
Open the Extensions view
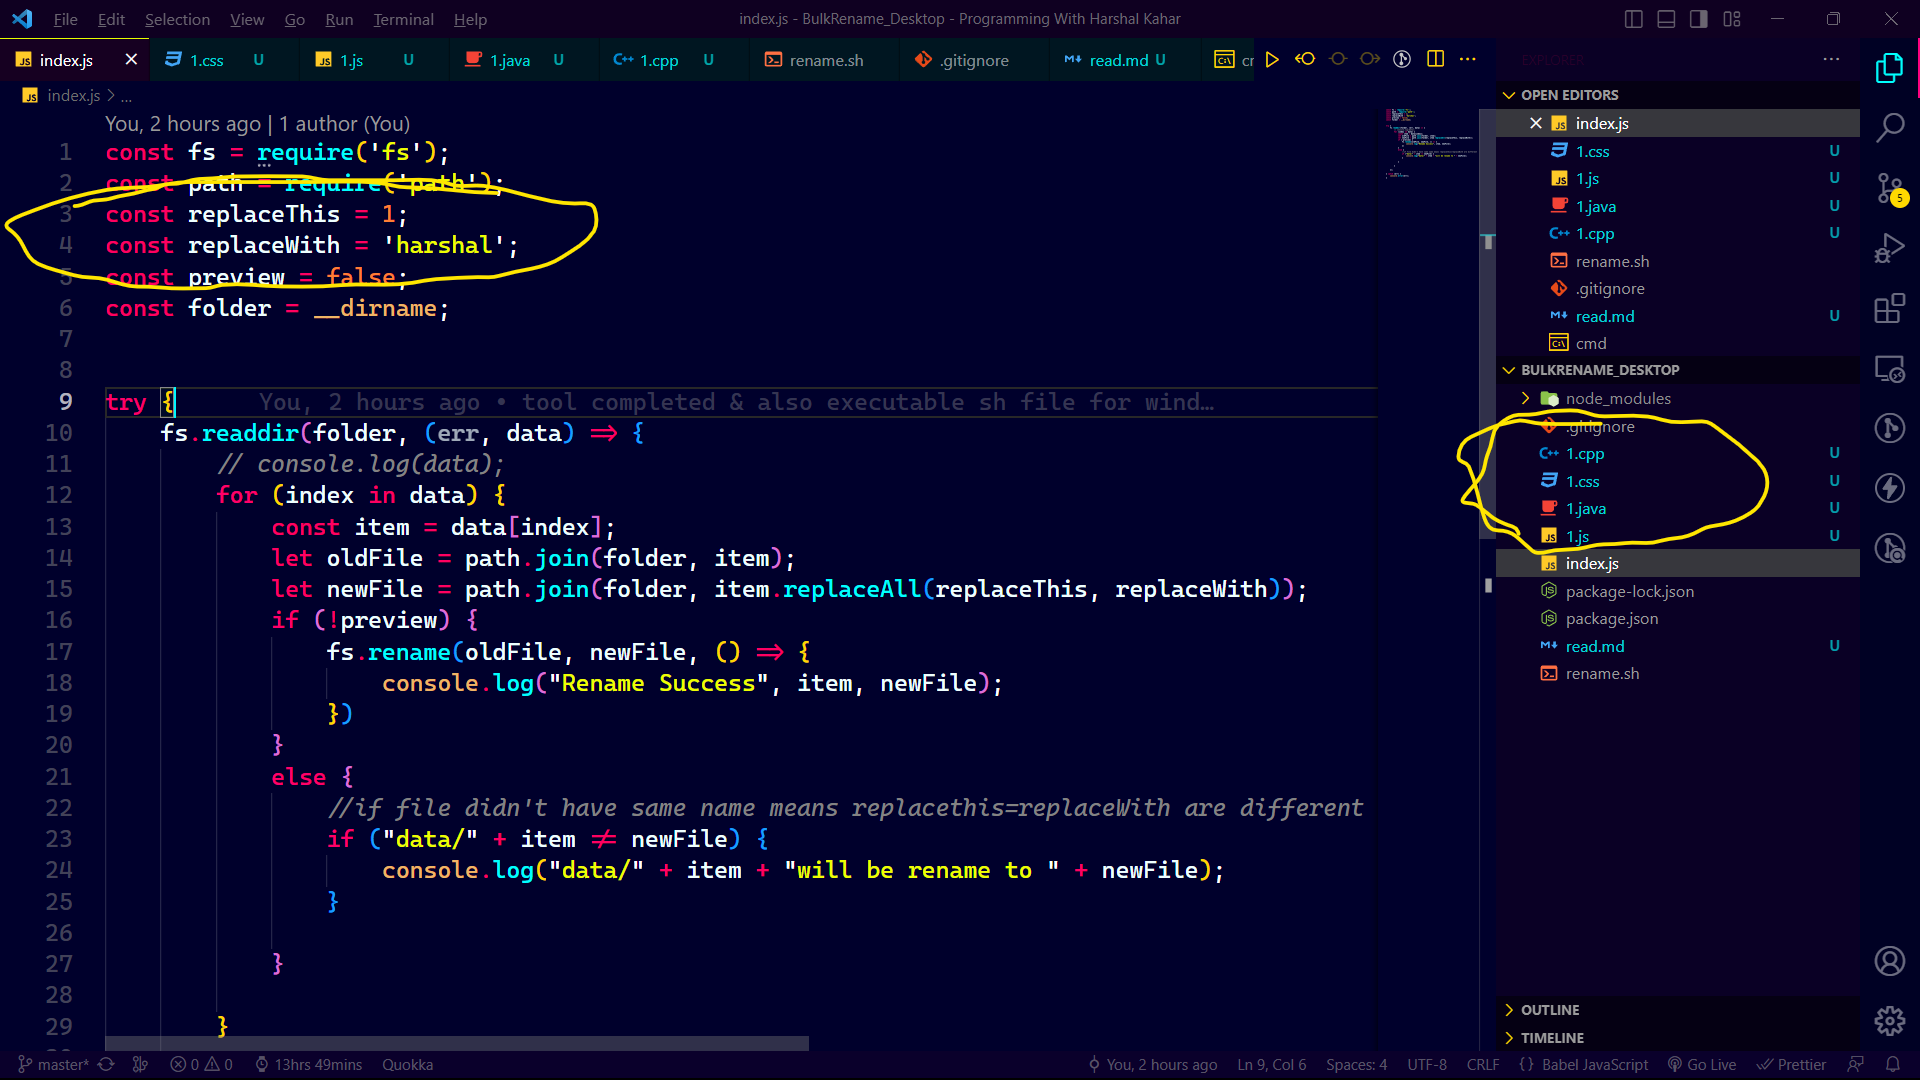click(1891, 308)
